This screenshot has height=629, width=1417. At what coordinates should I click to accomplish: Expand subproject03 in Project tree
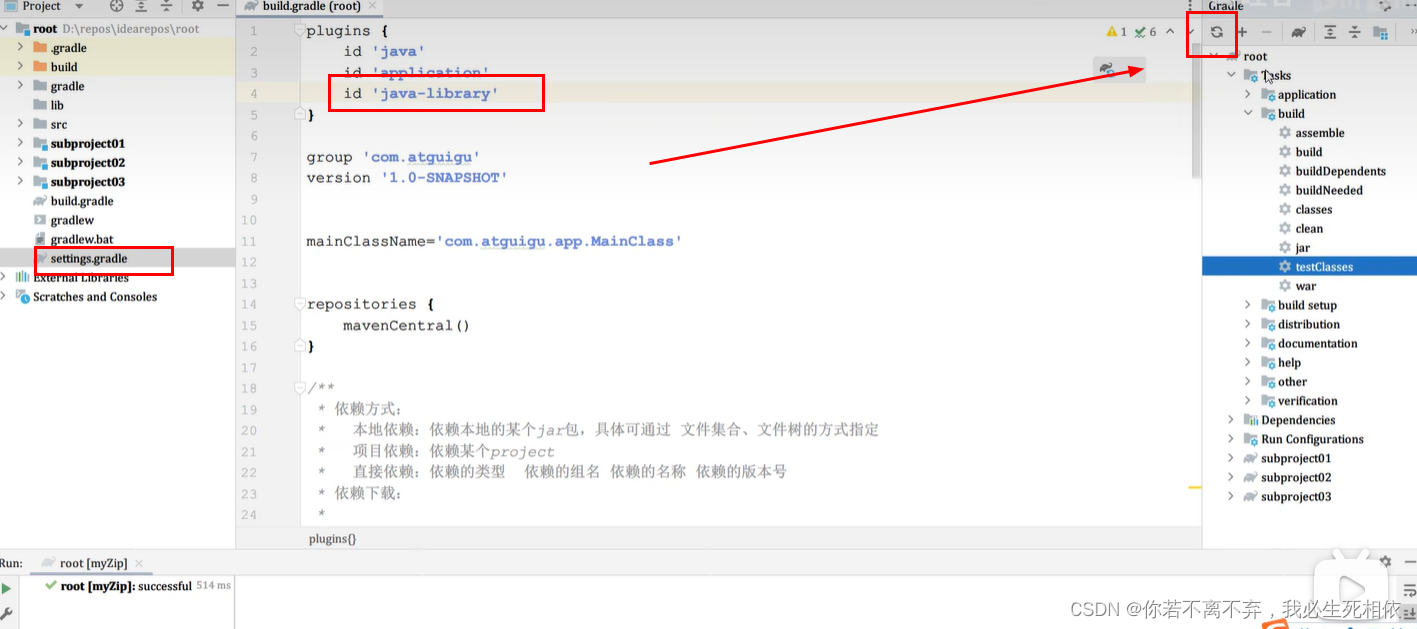coord(21,182)
